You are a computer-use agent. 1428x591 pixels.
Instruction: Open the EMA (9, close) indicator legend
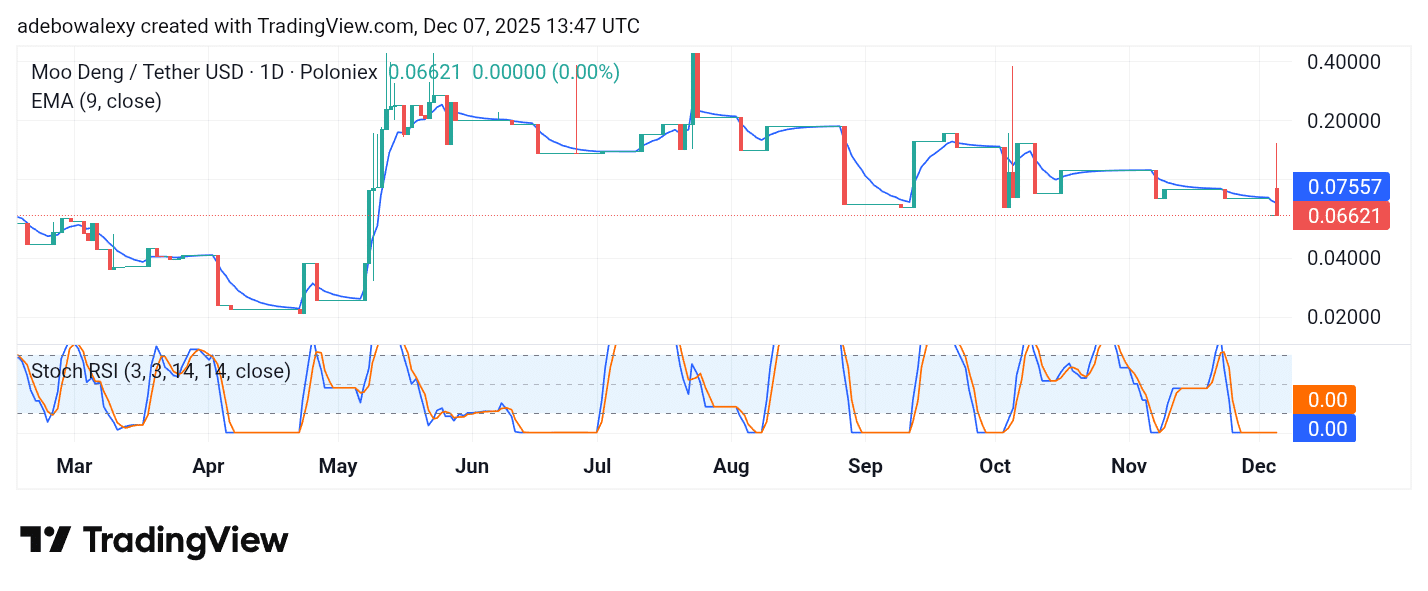97,101
